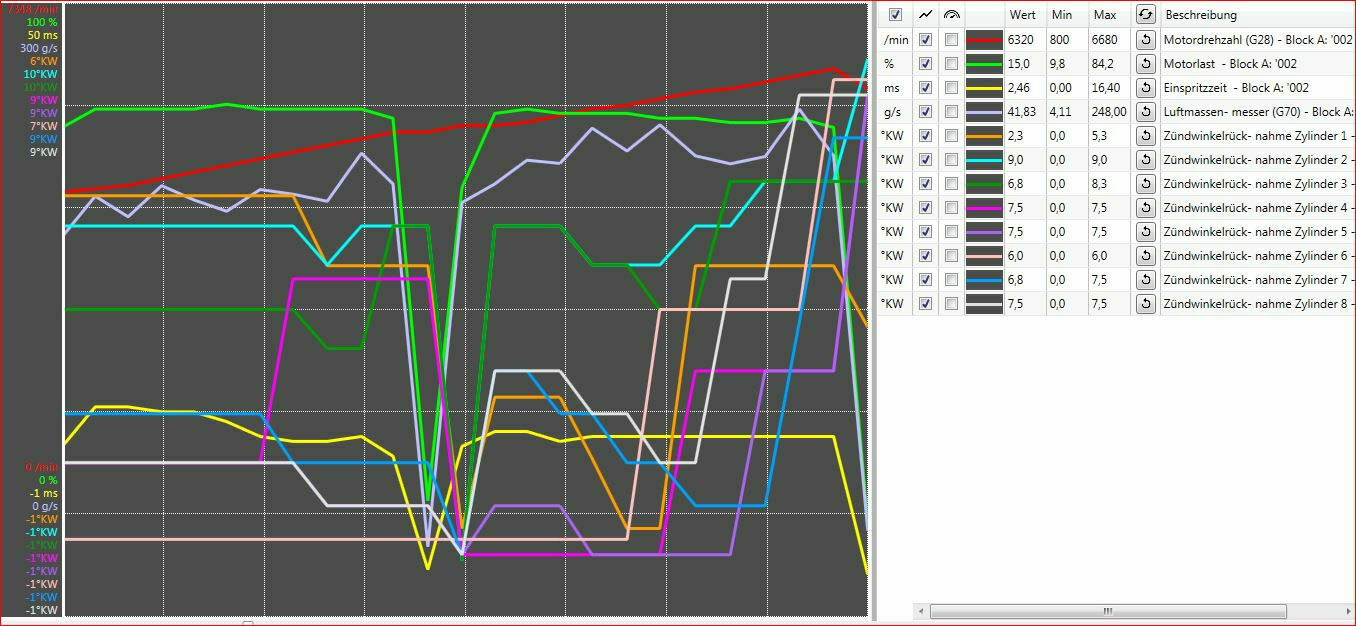This screenshot has height=626, width=1356.
Task: Click reset icon for Zylinder 3 row
Action: coord(1145,184)
